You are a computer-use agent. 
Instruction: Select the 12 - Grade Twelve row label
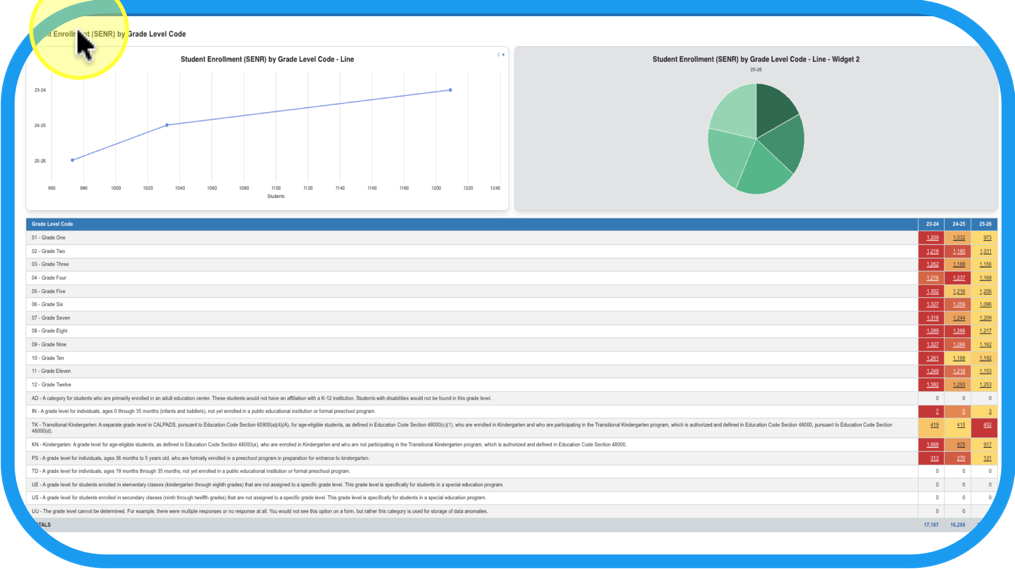52,384
